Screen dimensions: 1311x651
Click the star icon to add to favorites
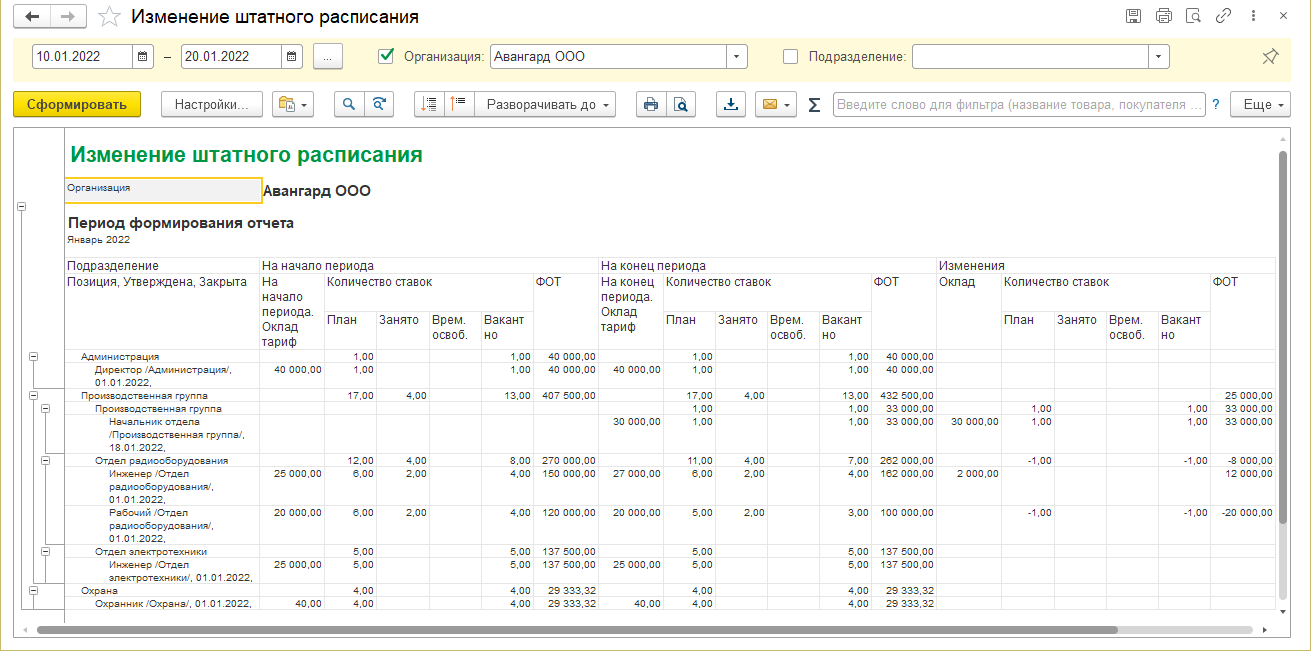click(111, 17)
